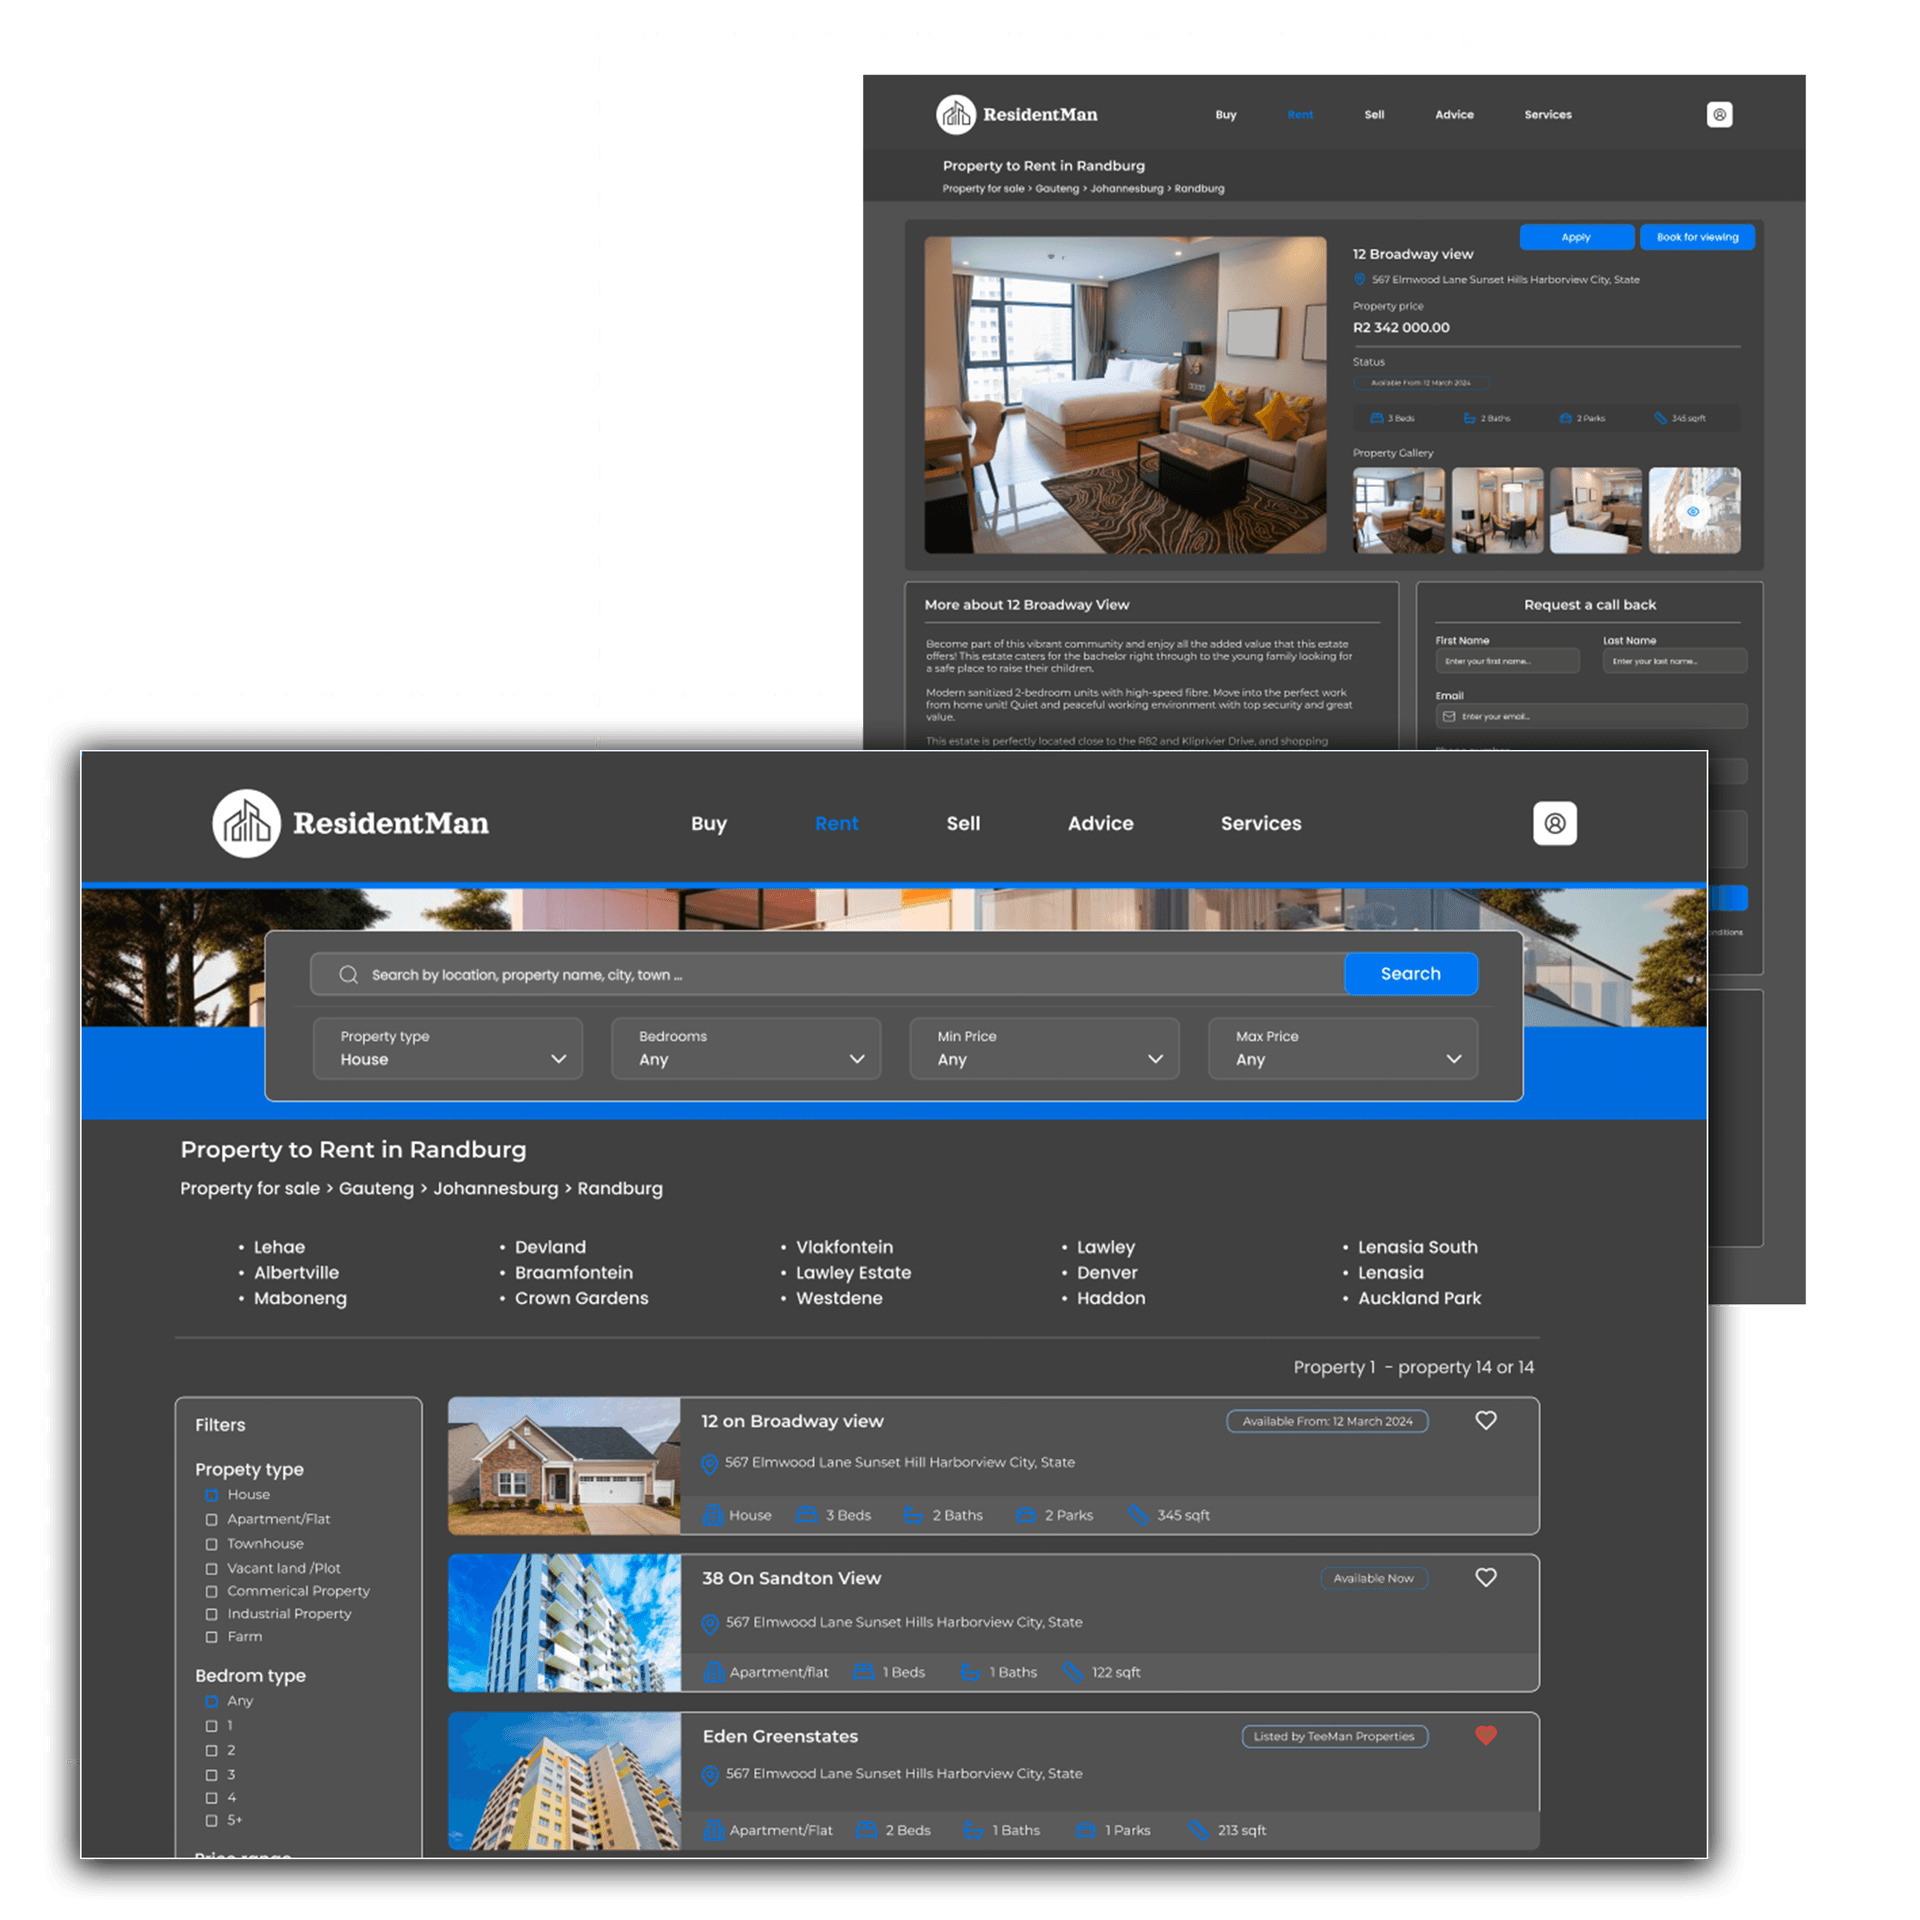
Task: Select the Rent menu in front window
Action: pyautogui.click(x=837, y=823)
